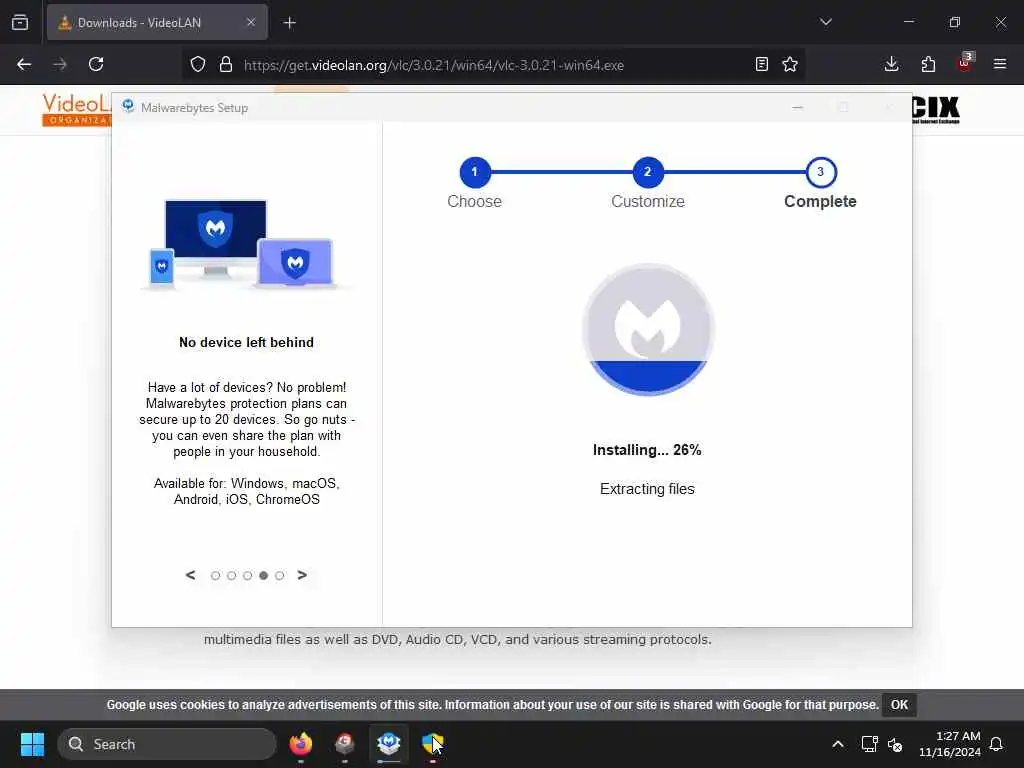Open a new Firefox tab

(x=290, y=23)
